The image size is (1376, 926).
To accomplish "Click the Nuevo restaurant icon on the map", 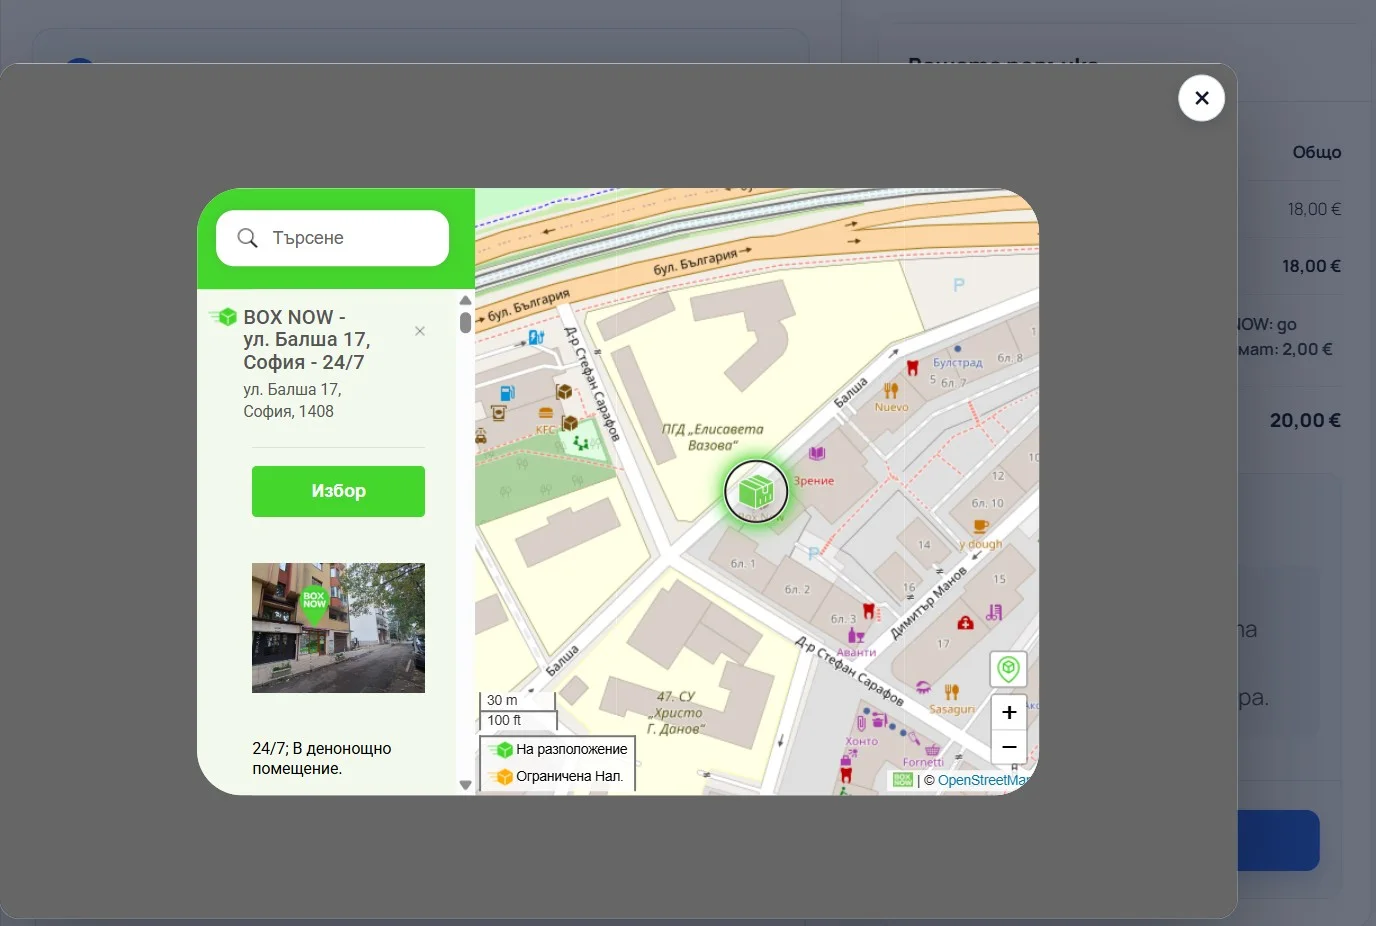I will 891,391.
